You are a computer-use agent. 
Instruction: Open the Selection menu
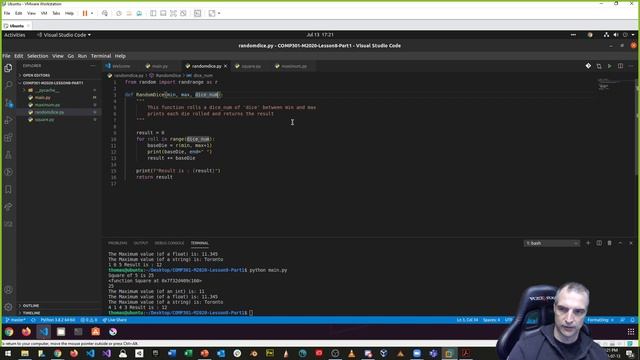coord(38,56)
